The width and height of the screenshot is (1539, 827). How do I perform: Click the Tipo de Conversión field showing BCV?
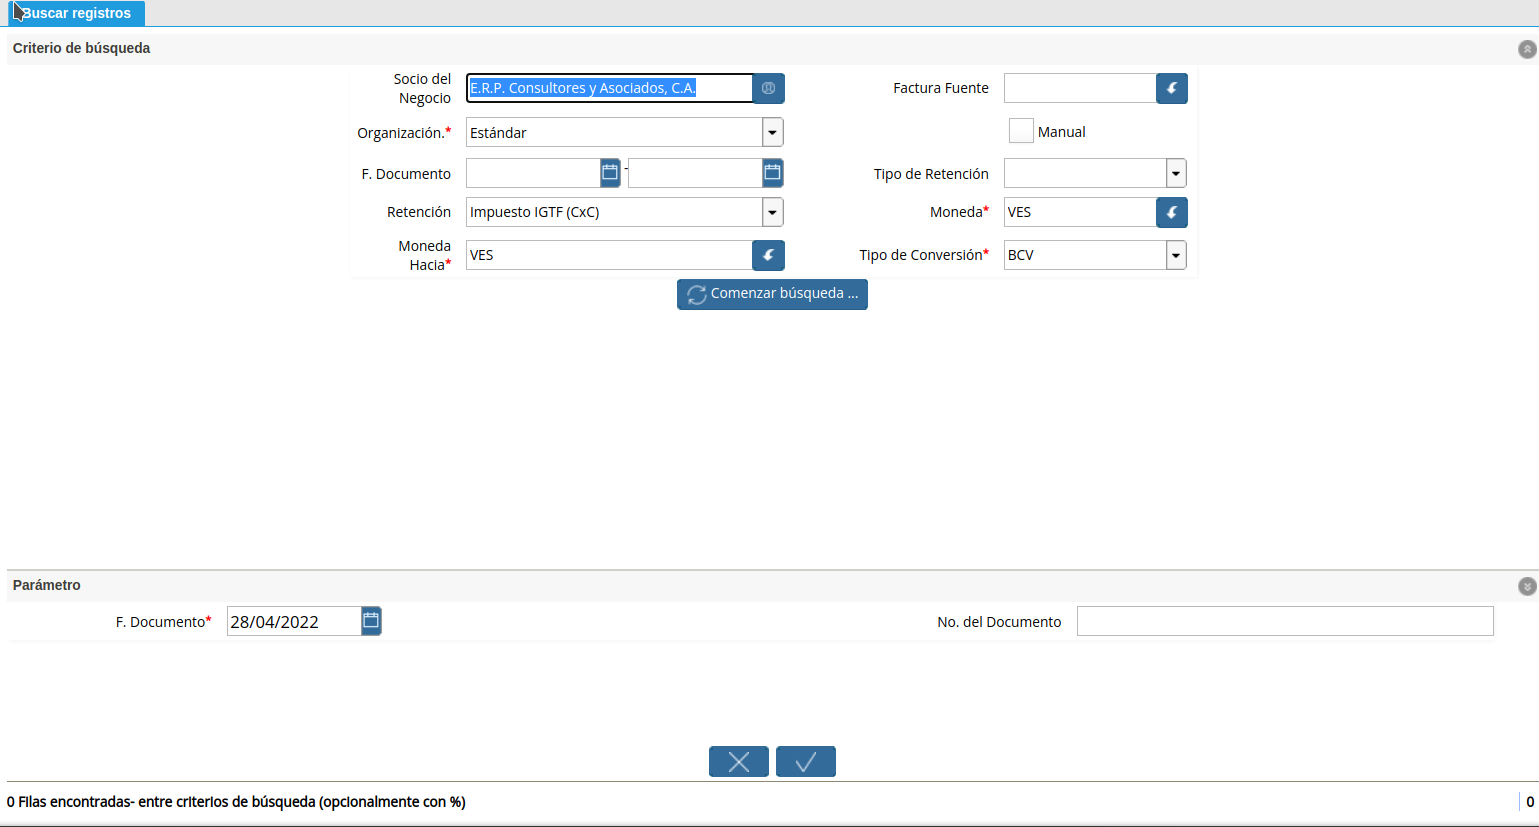click(x=1085, y=255)
